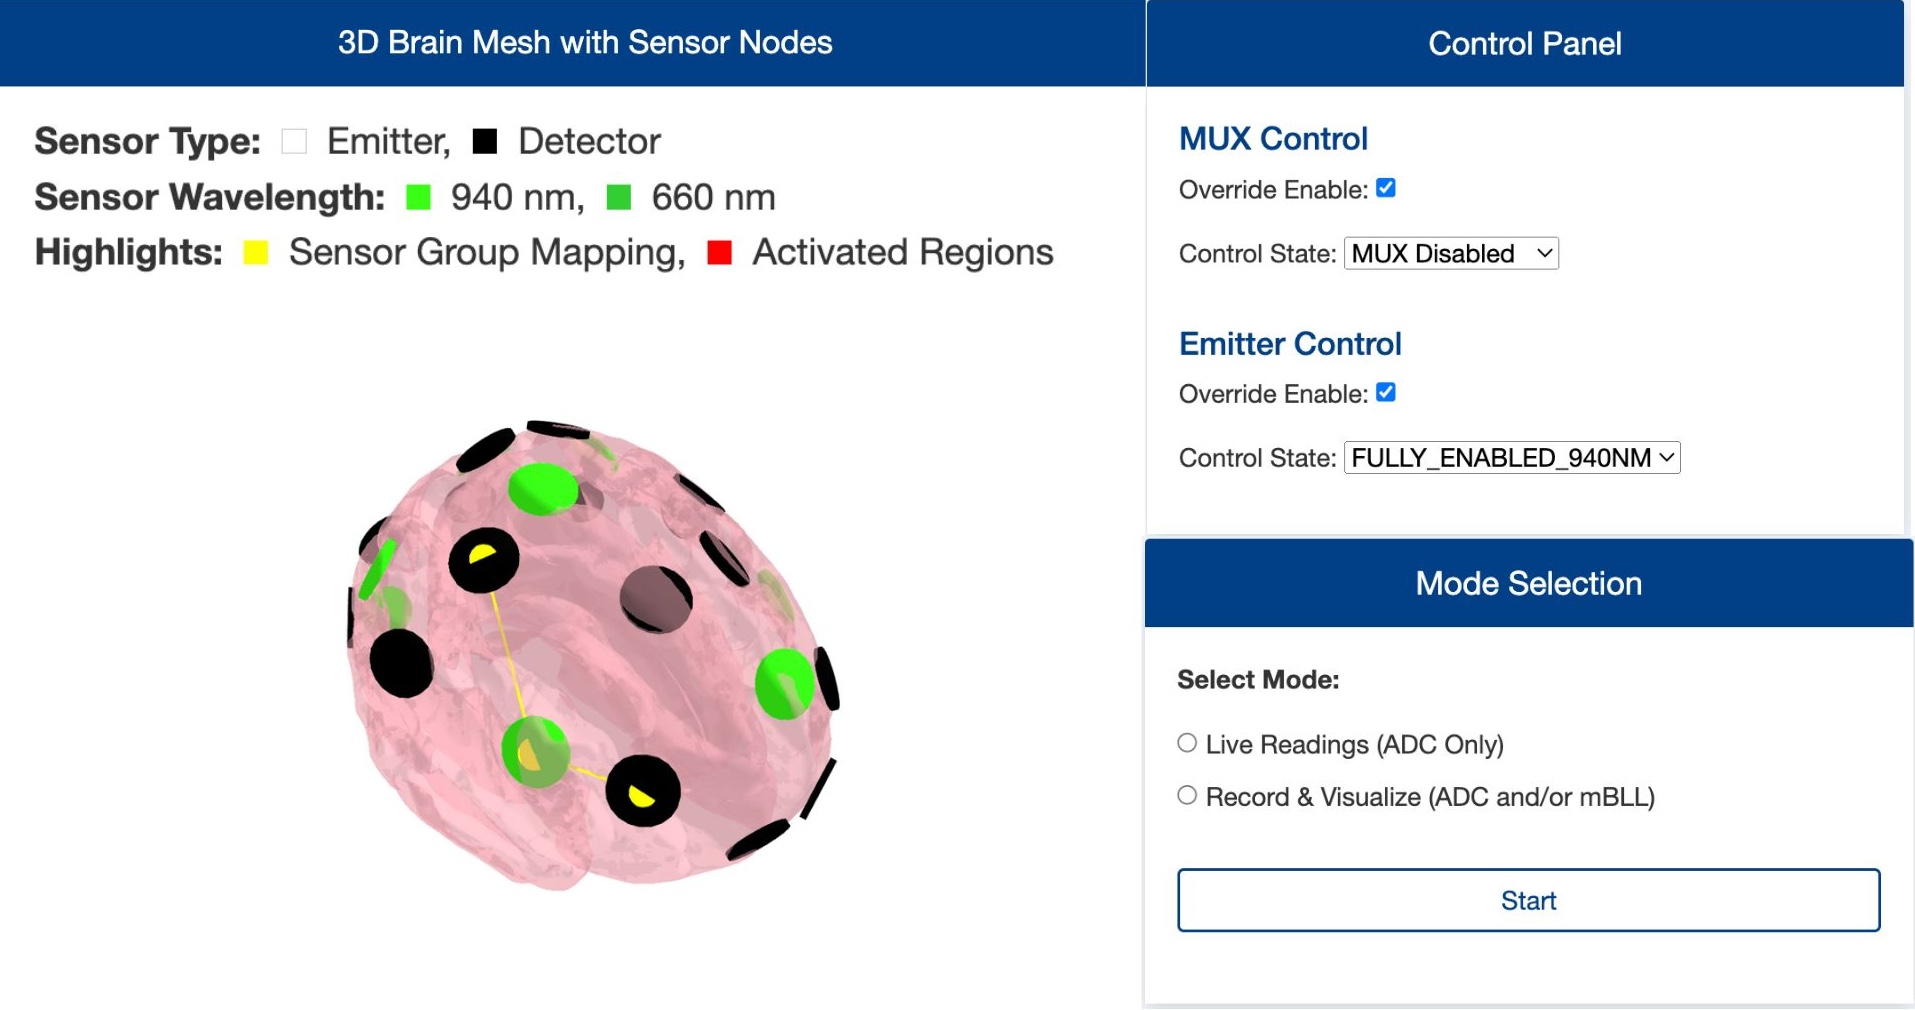Click the 660 nm green legend square

click(619, 197)
